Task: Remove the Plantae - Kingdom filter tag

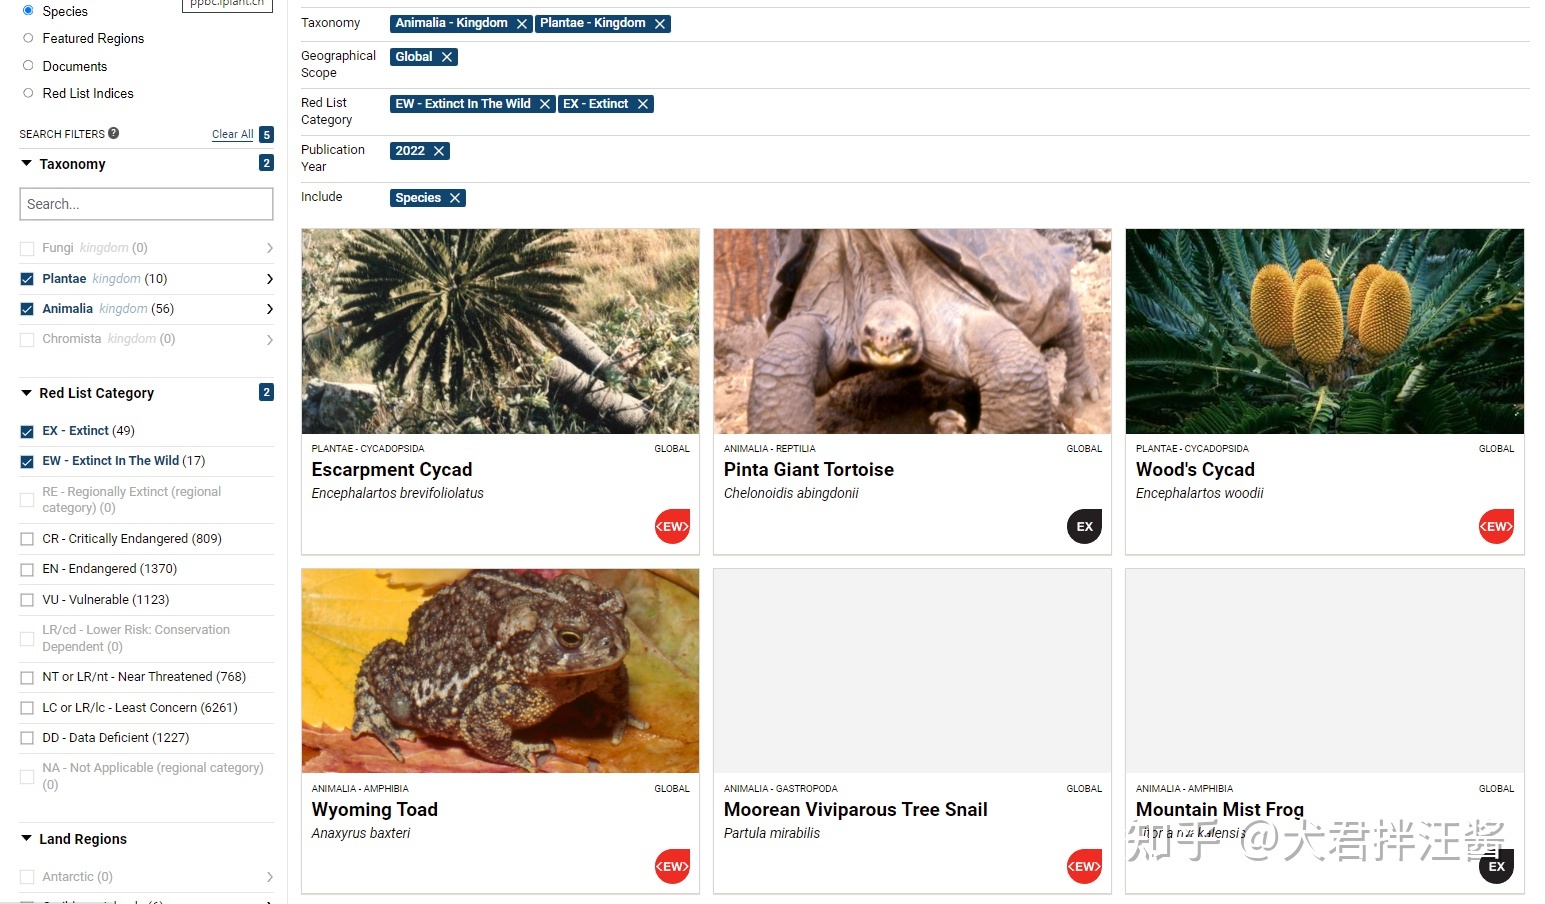Action: [659, 24]
